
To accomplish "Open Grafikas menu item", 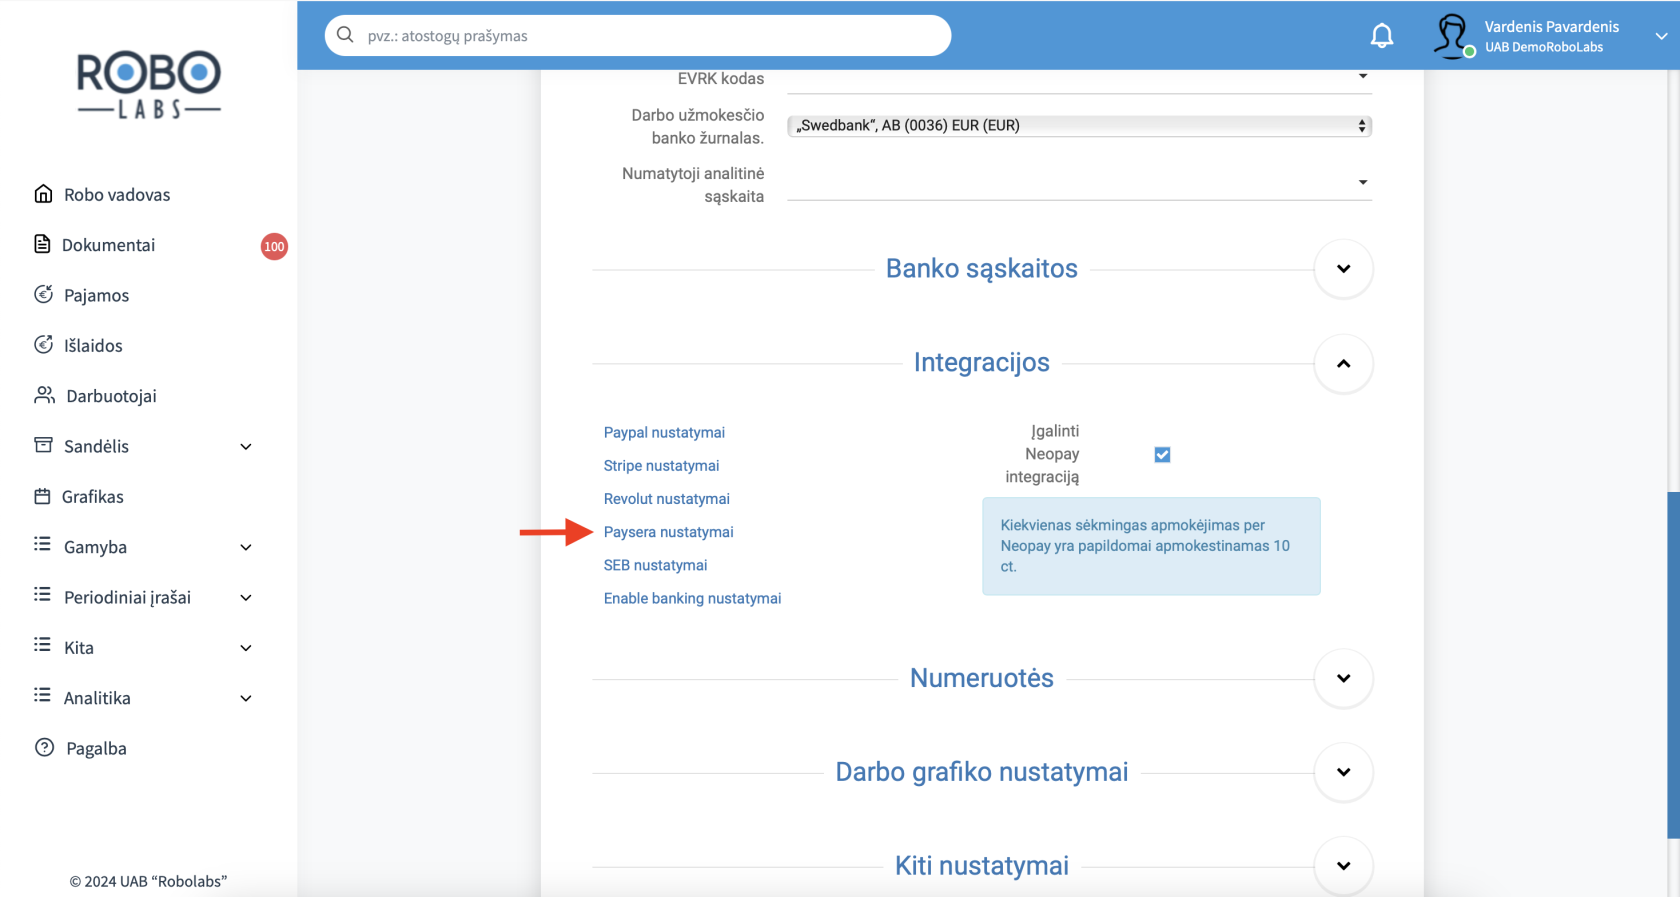I will tap(93, 497).
